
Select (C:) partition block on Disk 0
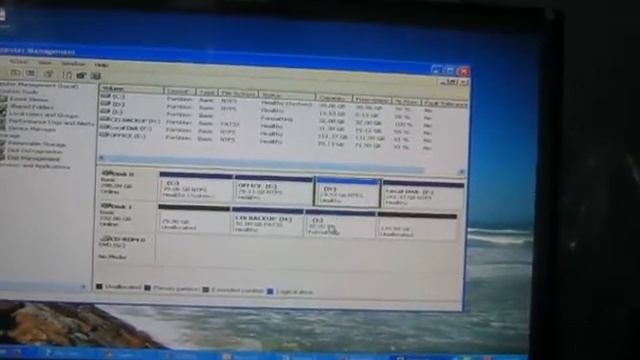(196, 188)
